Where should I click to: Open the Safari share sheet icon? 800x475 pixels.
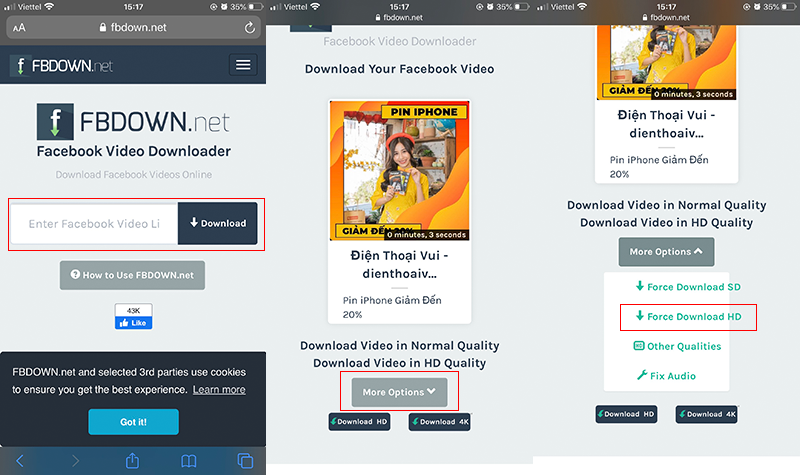tap(132, 460)
